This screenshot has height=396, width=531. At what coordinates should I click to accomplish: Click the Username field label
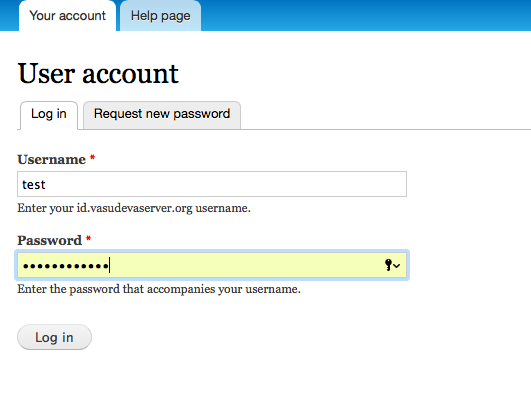coord(51,159)
